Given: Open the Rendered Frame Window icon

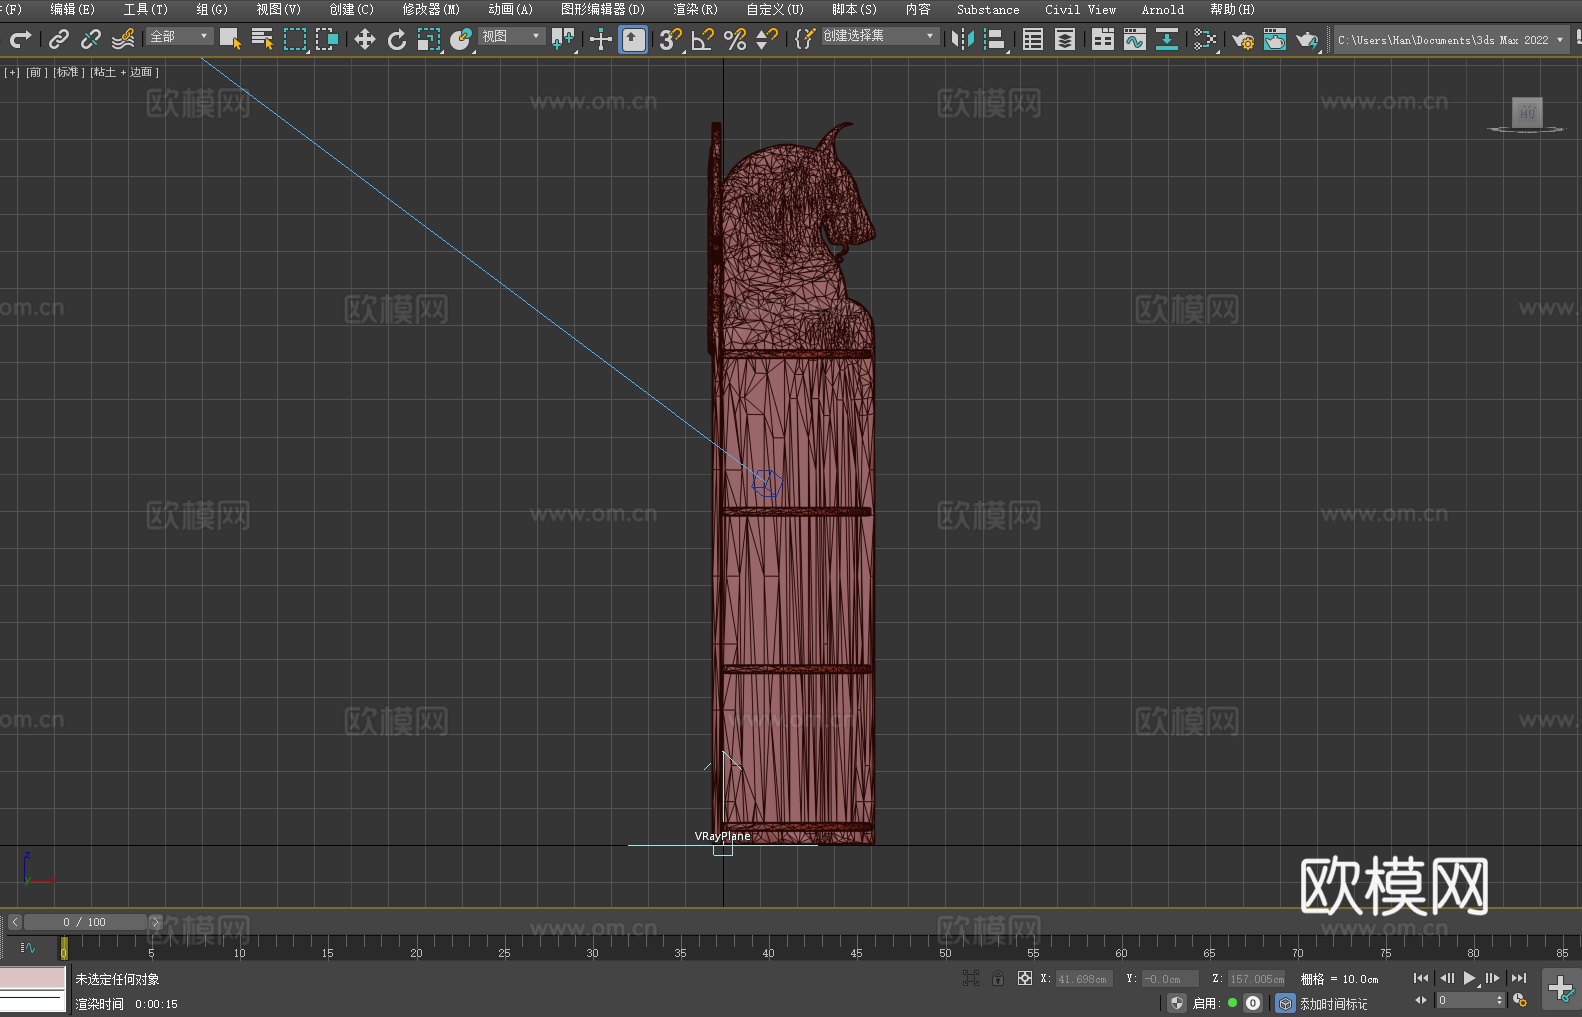Looking at the screenshot, I should 1275,39.
